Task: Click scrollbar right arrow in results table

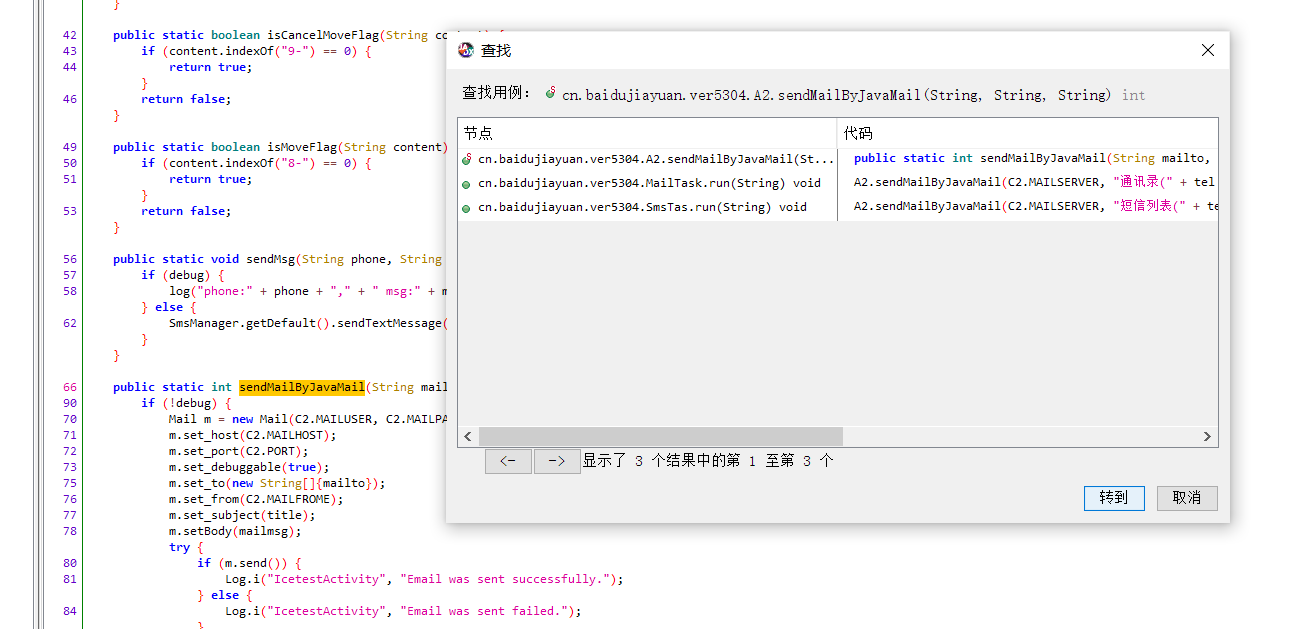Action: tap(1207, 437)
